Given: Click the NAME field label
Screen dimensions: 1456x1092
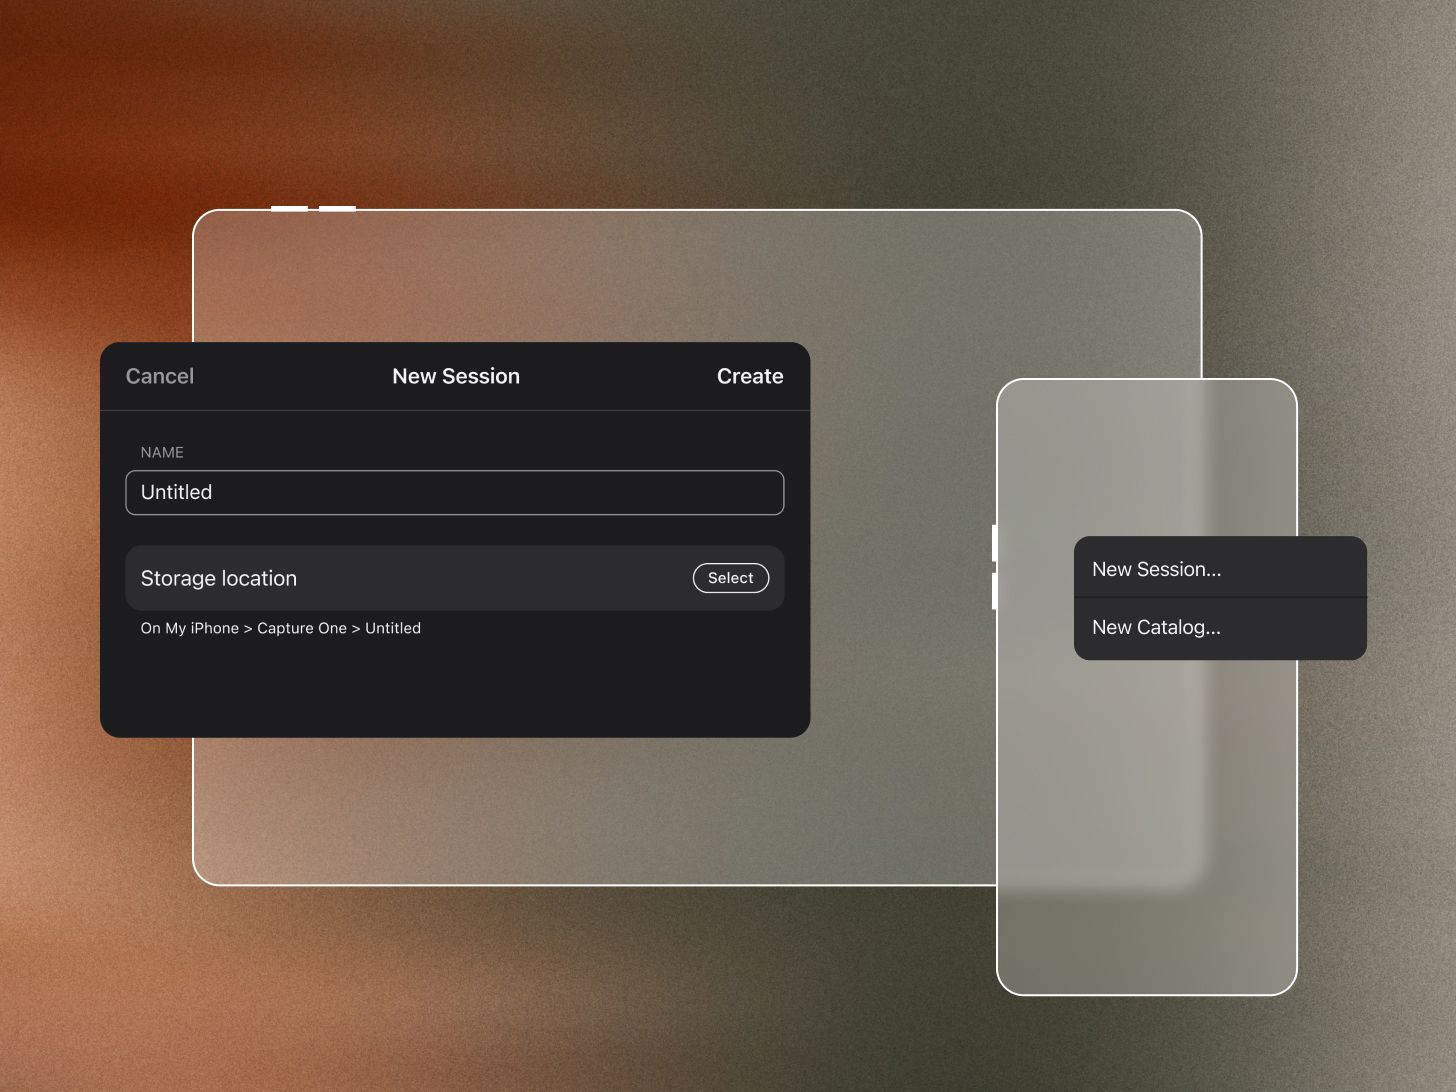Looking at the screenshot, I should [162, 452].
